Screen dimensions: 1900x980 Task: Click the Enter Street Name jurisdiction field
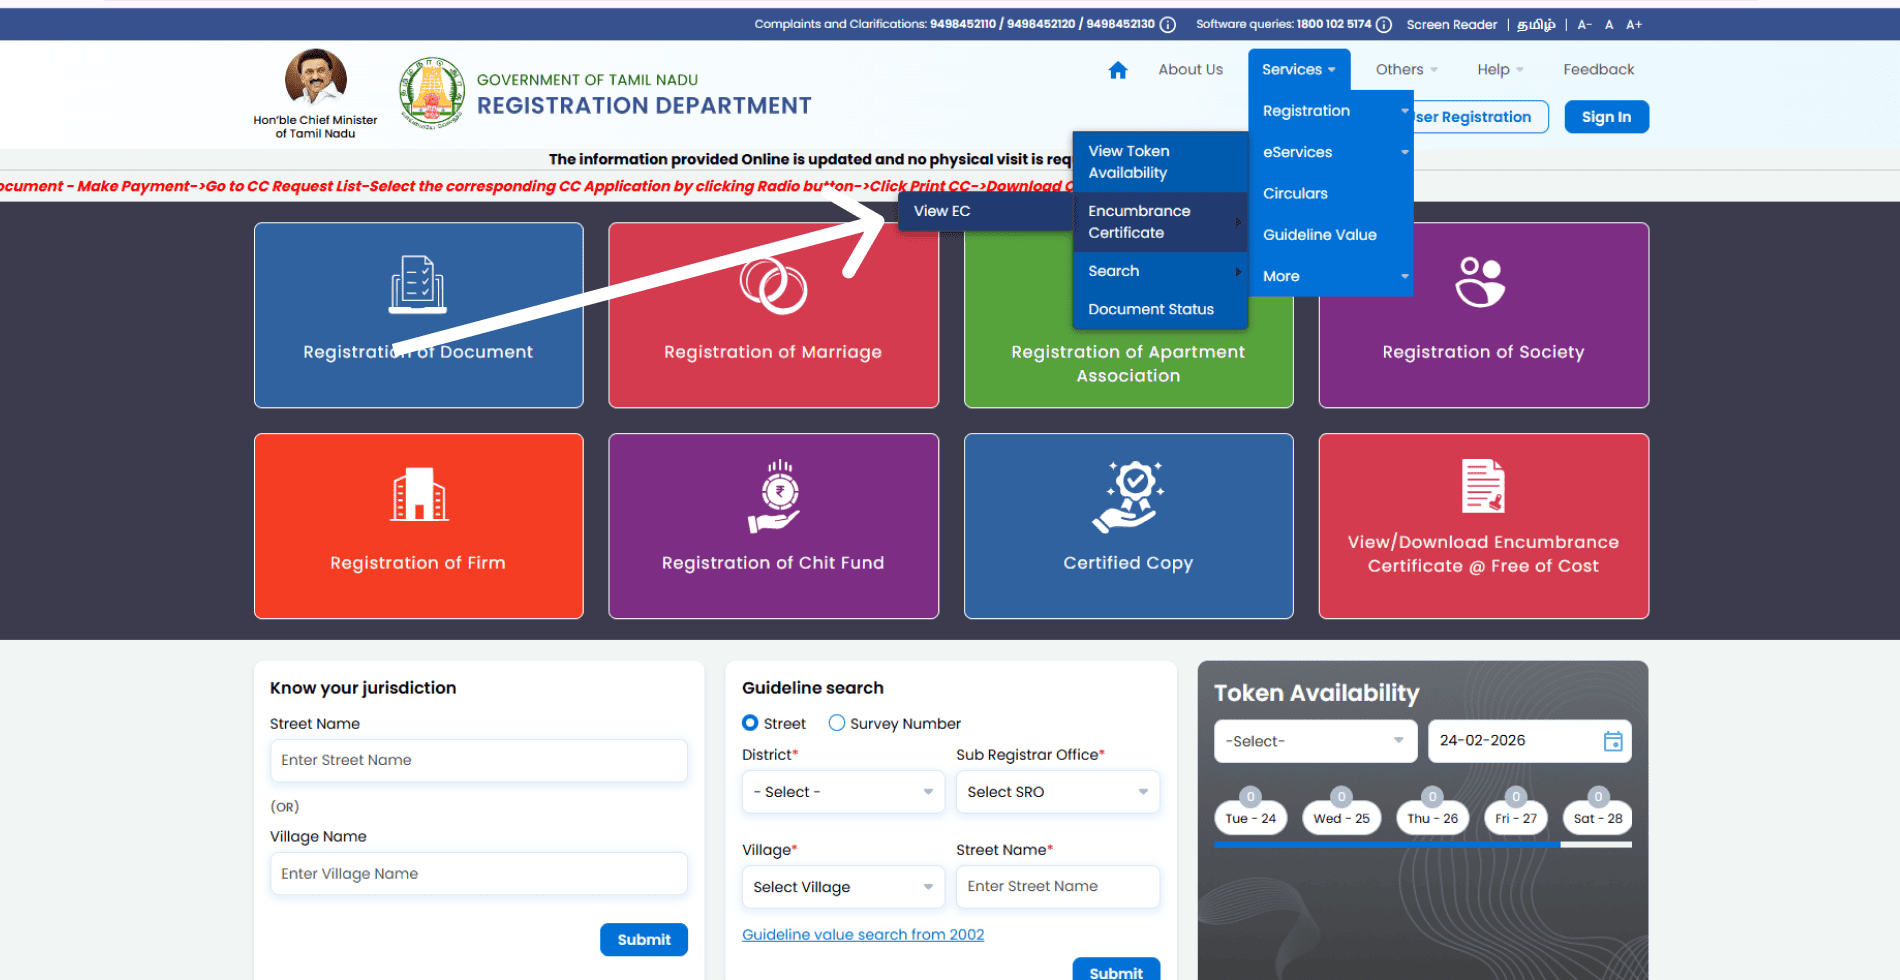tap(478, 760)
